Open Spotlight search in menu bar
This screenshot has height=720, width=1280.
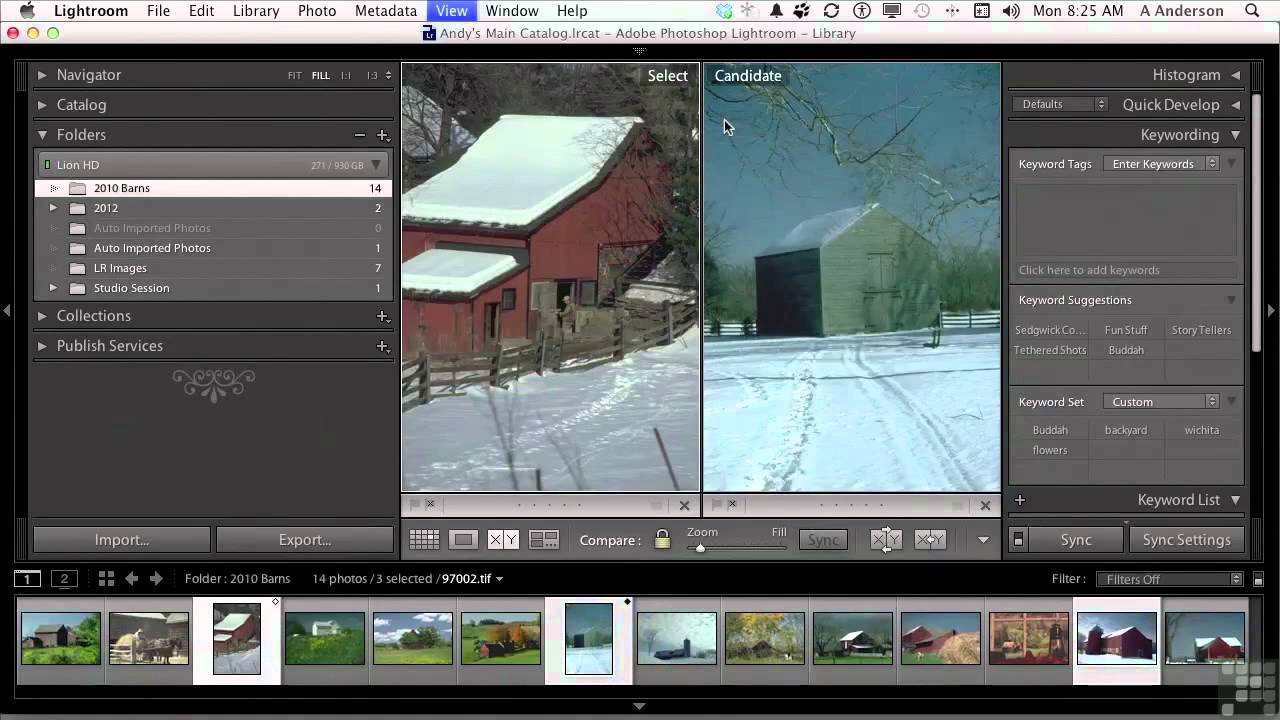1252,11
